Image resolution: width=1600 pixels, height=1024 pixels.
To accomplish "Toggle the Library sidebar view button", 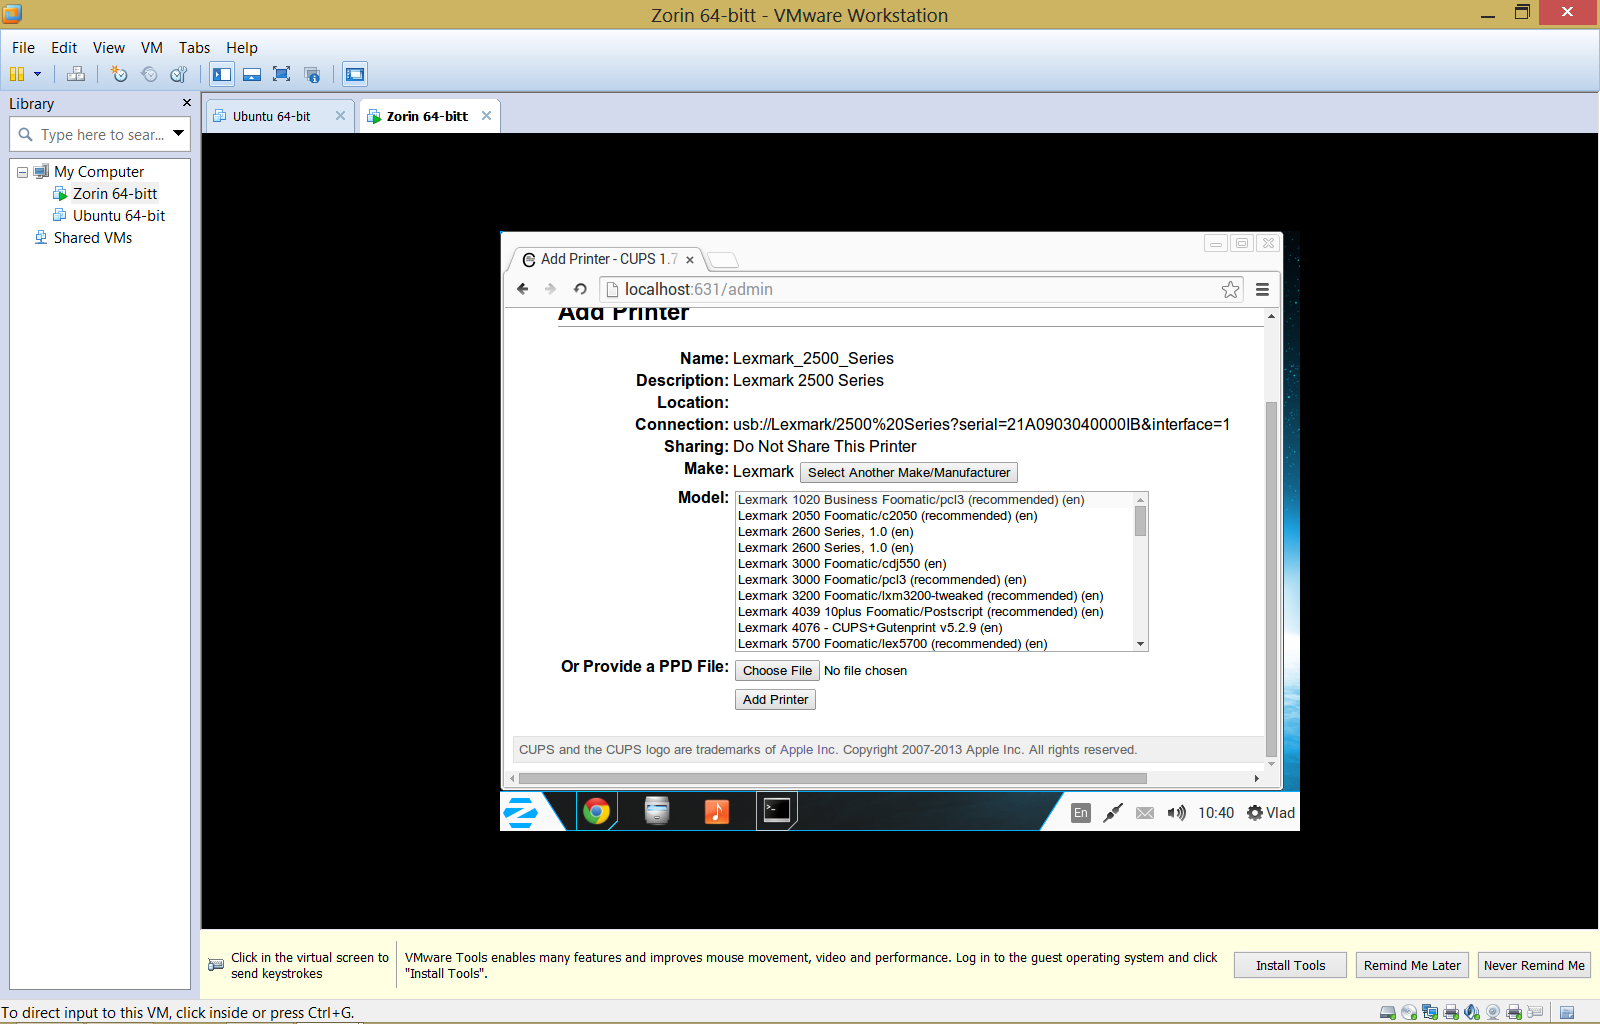I will (222, 74).
